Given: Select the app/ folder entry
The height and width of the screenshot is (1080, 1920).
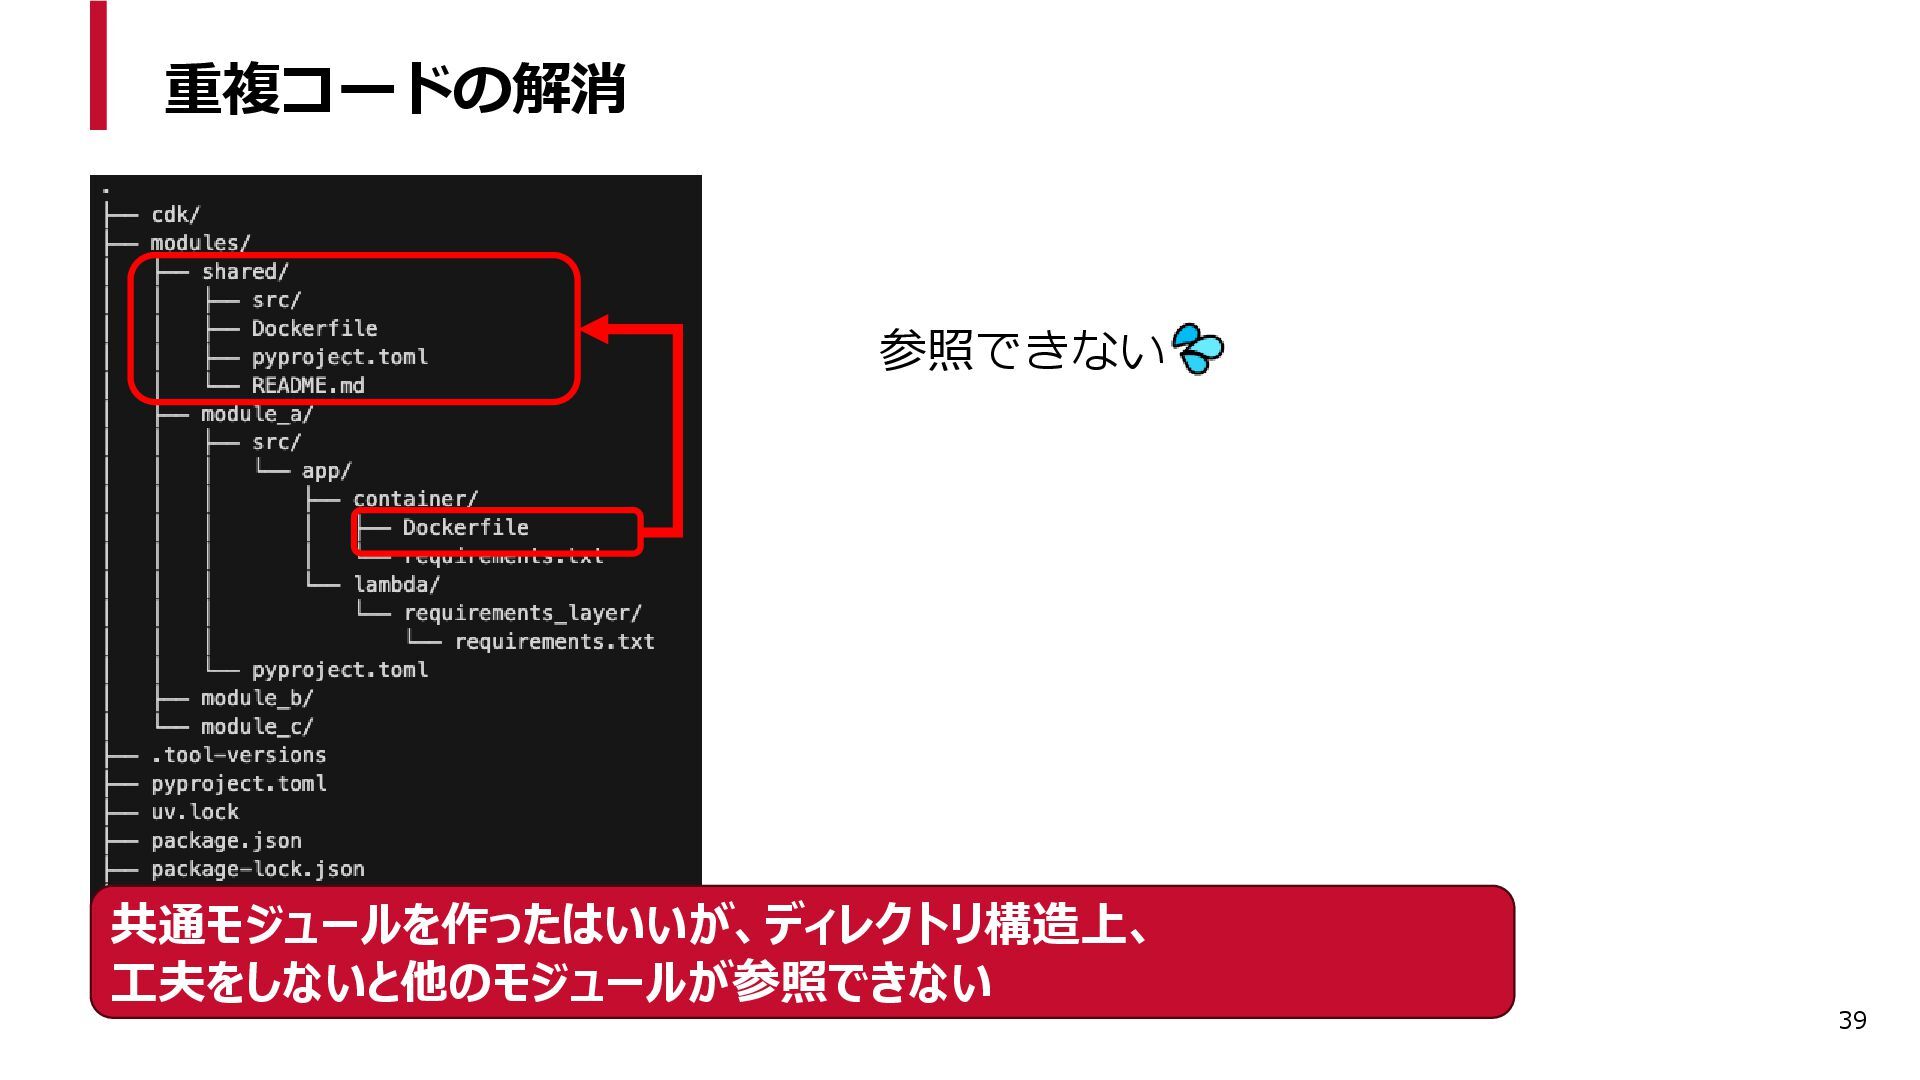Looking at the screenshot, I should [x=327, y=471].
